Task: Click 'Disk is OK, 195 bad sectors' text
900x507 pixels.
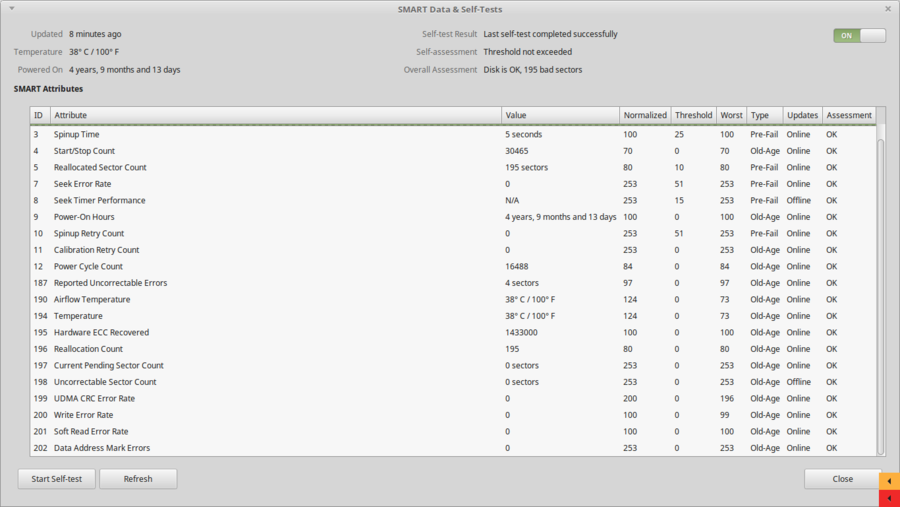Action: coord(533,69)
